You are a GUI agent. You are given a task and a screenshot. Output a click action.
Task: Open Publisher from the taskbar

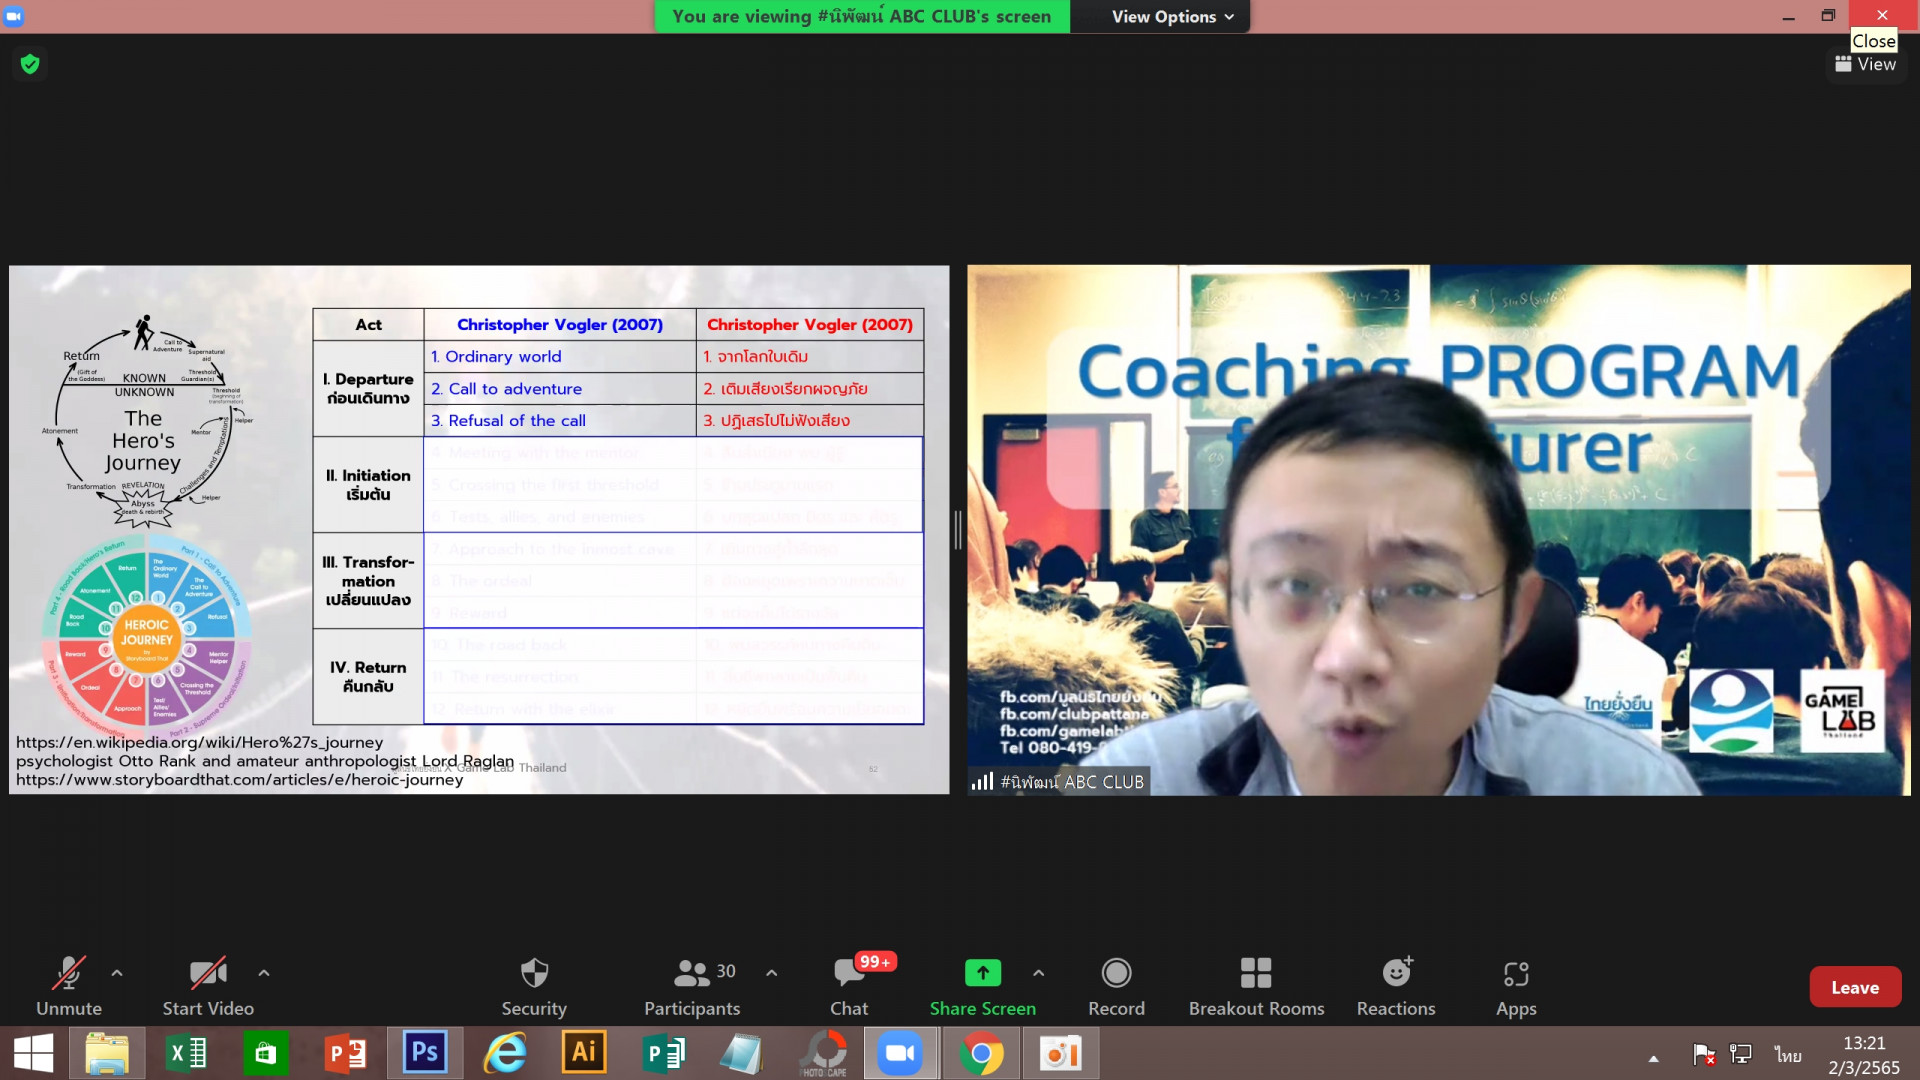pos(662,1054)
